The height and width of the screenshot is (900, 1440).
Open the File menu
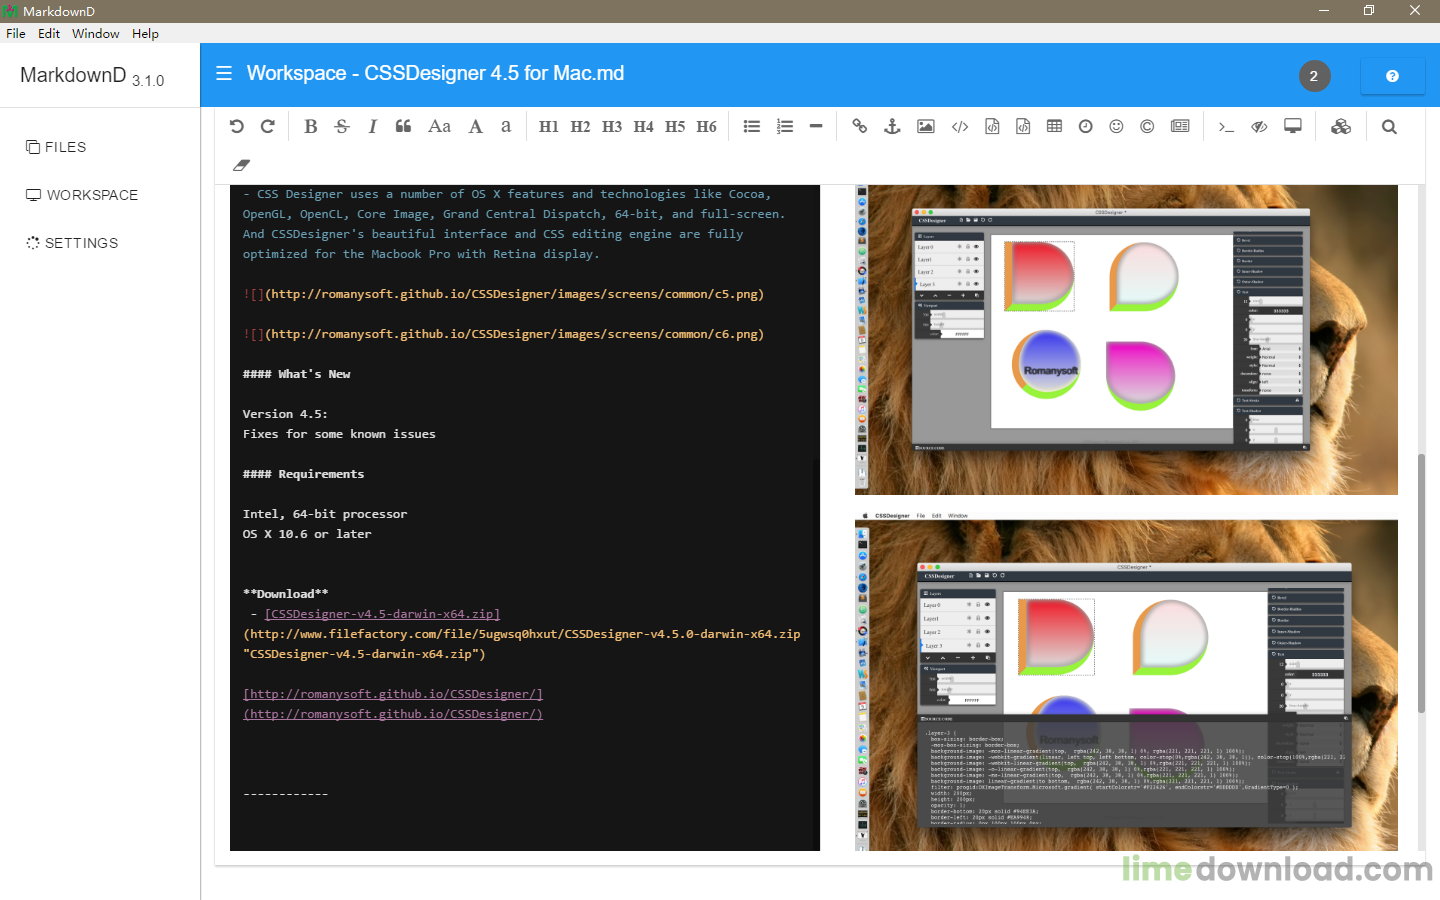(16, 33)
